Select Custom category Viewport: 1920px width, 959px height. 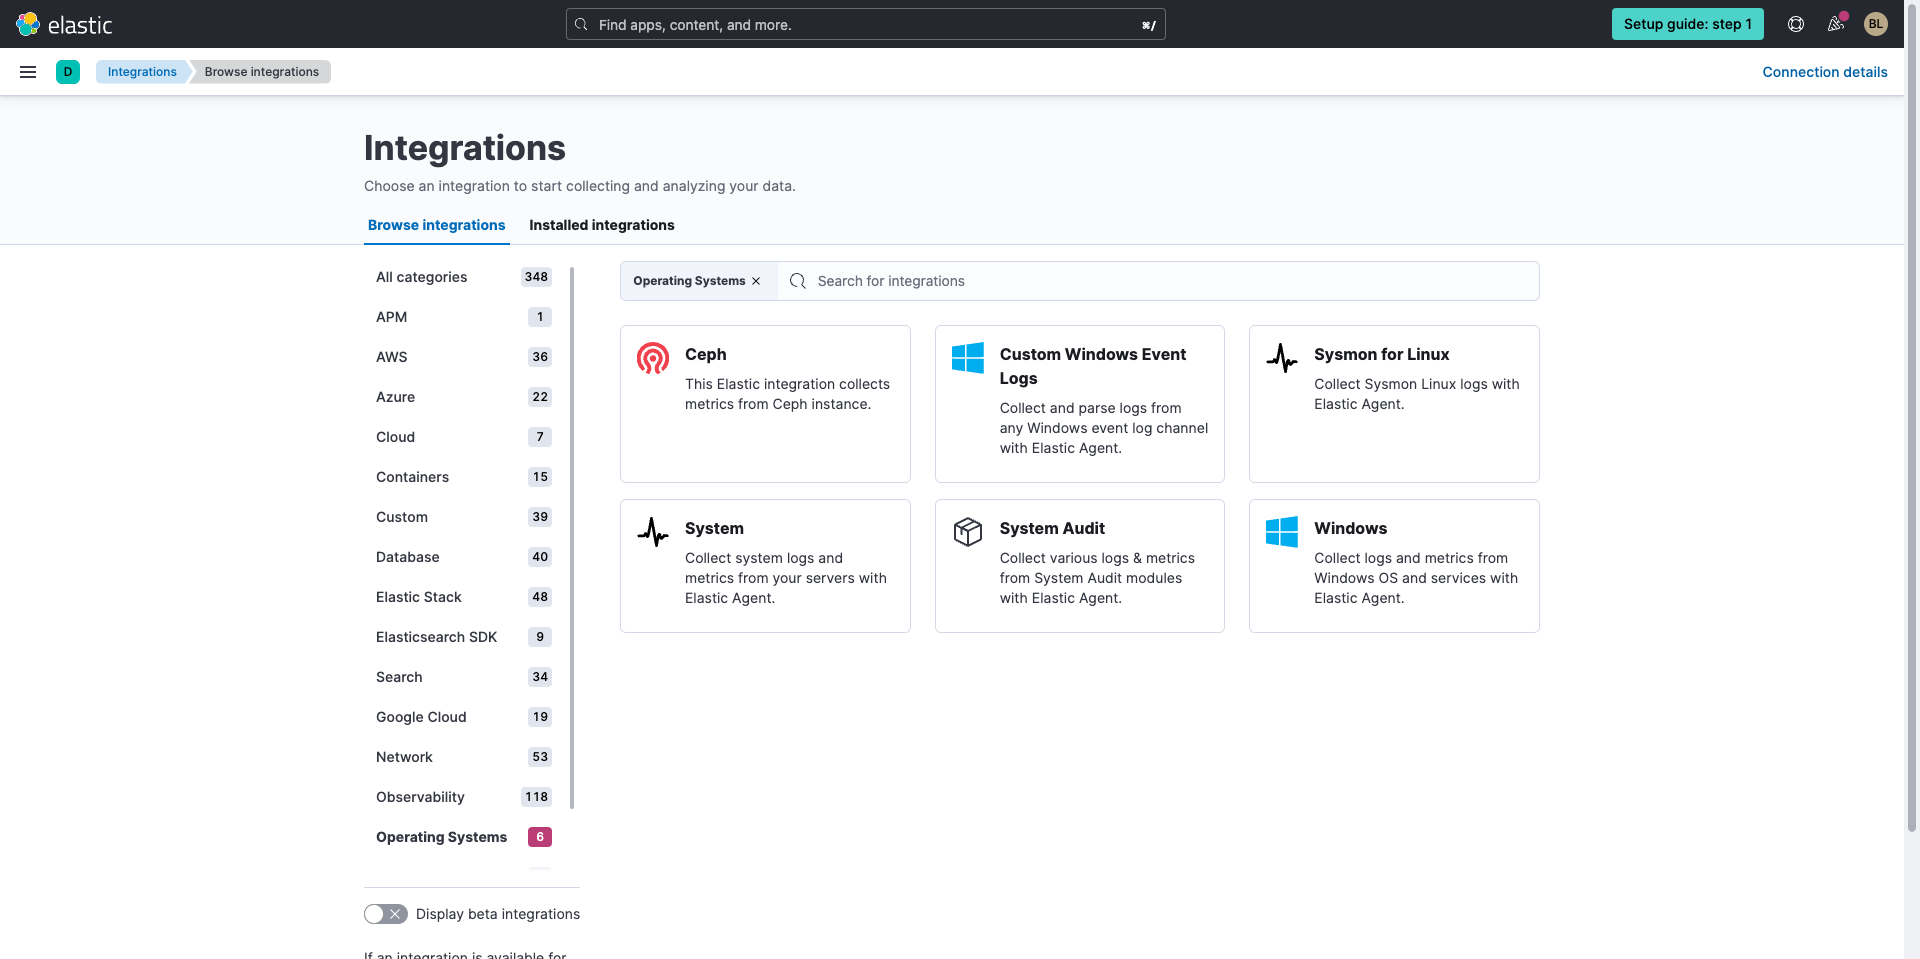pyautogui.click(x=464, y=517)
